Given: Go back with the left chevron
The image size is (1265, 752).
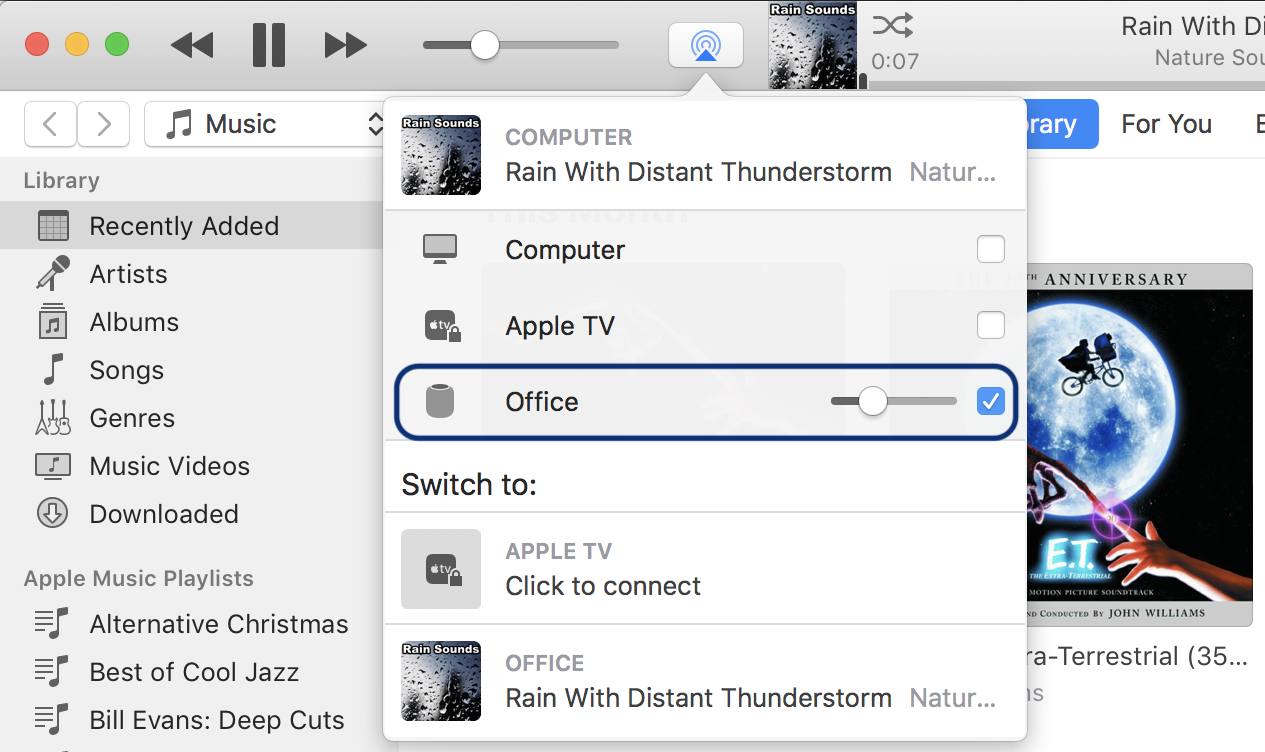Looking at the screenshot, I should 50,124.
